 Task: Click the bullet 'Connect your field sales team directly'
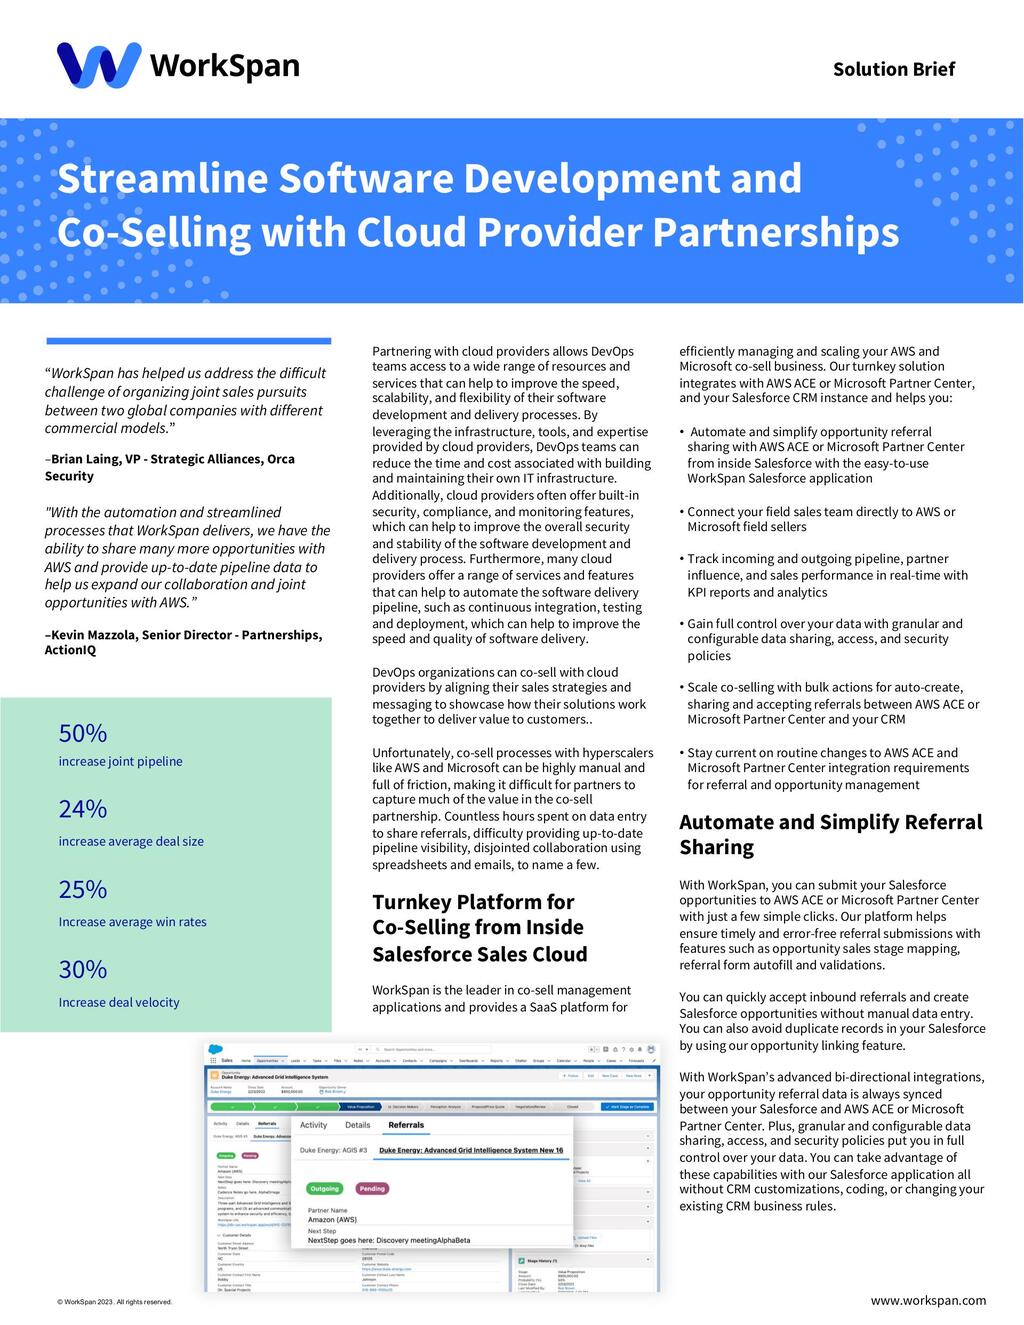pos(817,519)
